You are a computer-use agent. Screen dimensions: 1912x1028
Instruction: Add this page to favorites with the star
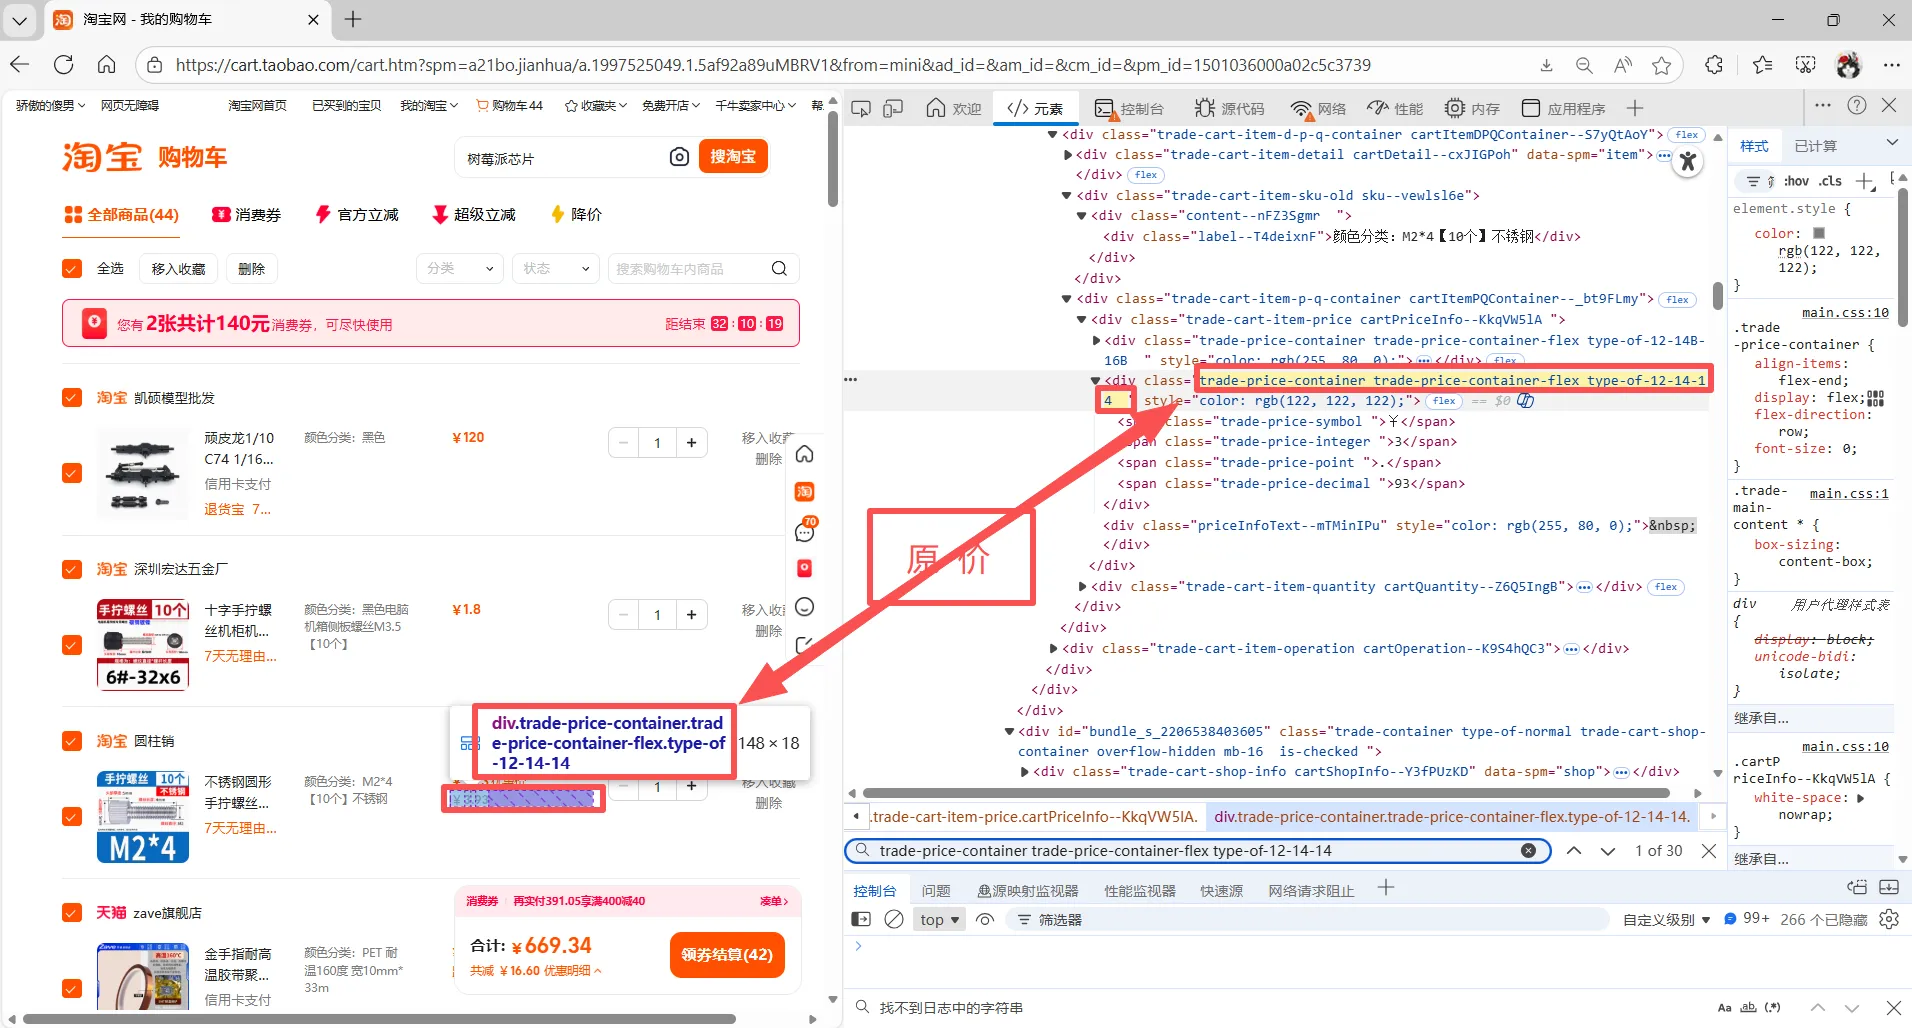point(1662,65)
